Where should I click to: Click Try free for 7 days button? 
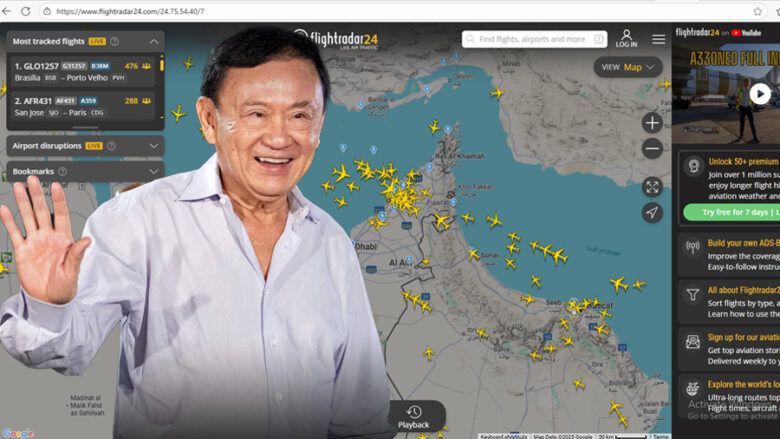click(732, 212)
